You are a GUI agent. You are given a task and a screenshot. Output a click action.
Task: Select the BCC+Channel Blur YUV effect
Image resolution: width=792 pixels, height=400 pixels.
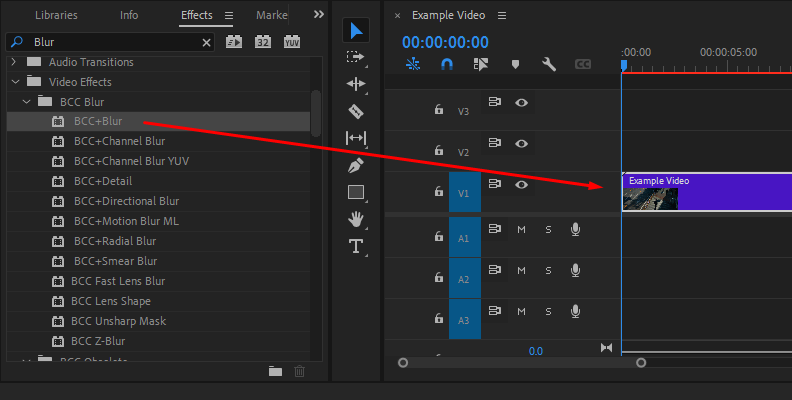click(x=131, y=161)
